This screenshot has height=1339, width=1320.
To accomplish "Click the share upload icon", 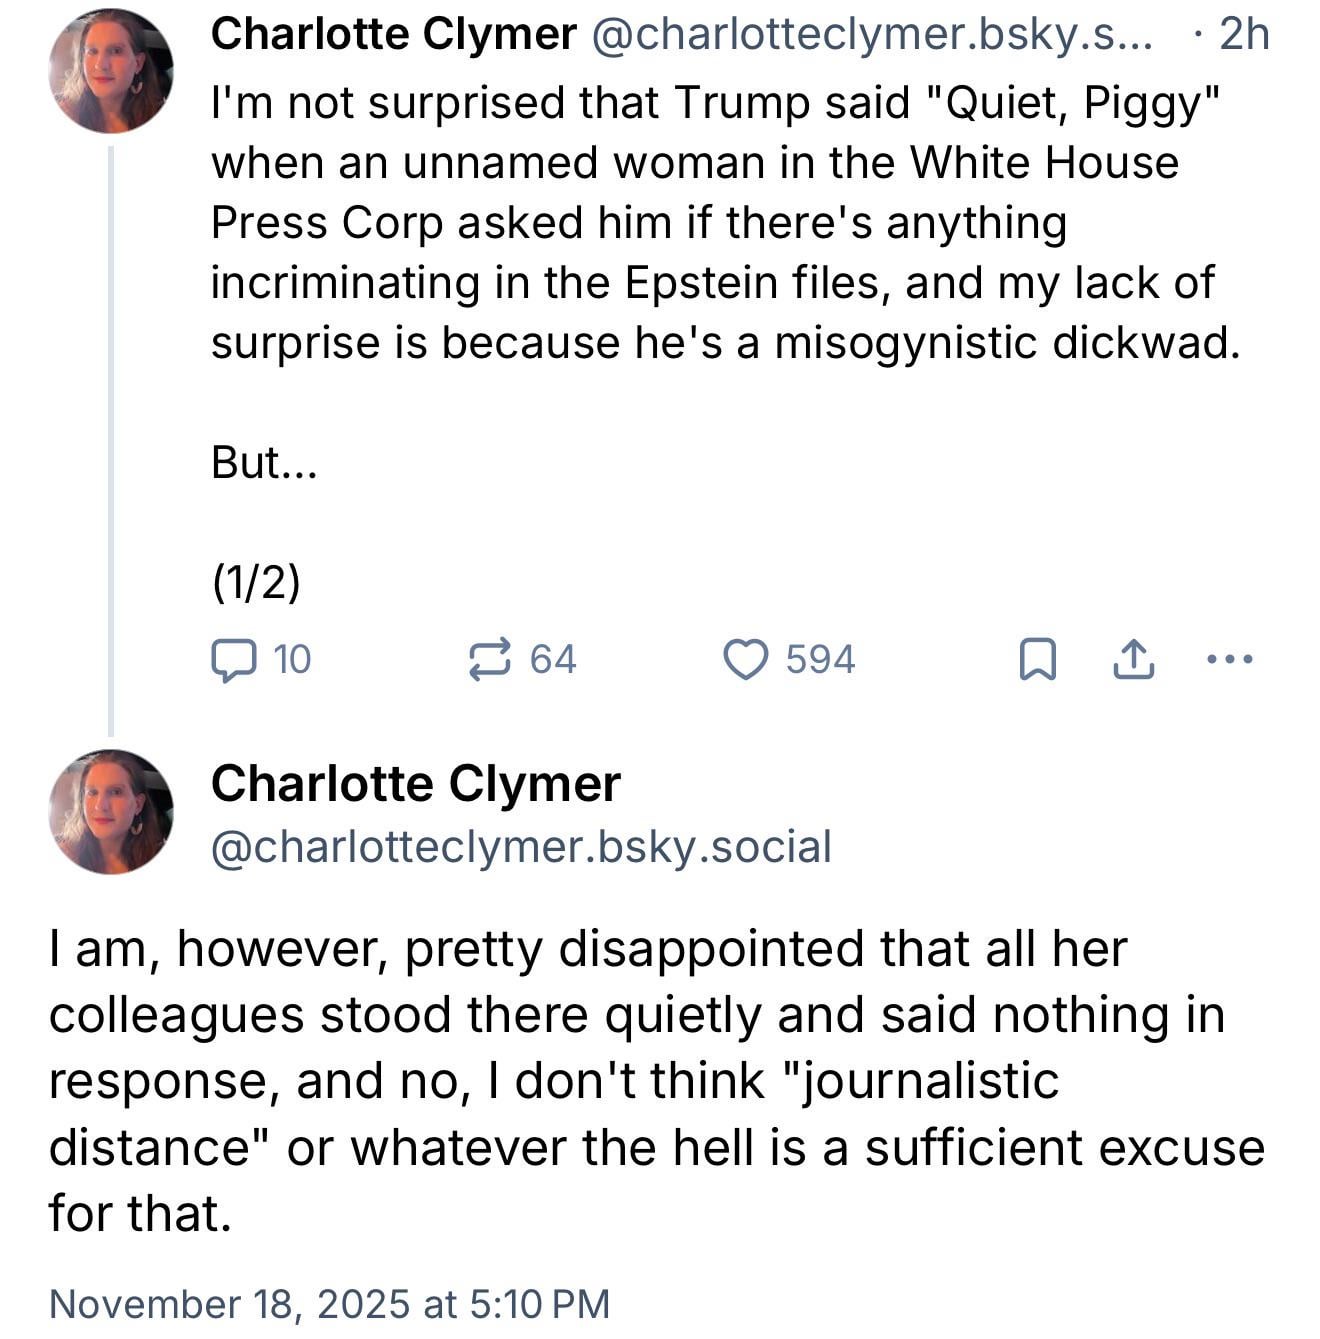I will tap(1134, 660).
